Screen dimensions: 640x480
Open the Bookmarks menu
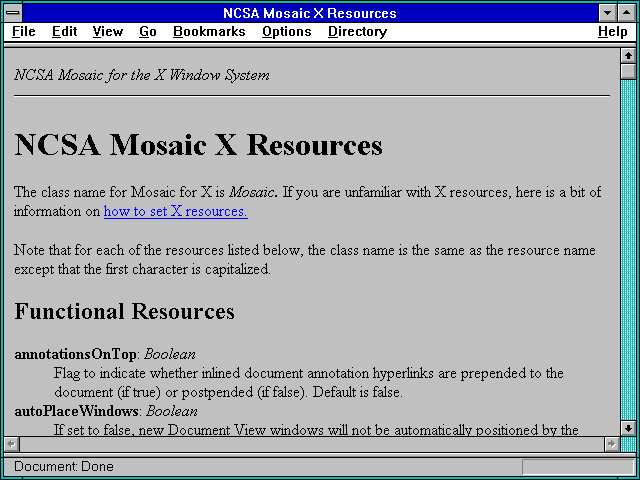[209, 31]
